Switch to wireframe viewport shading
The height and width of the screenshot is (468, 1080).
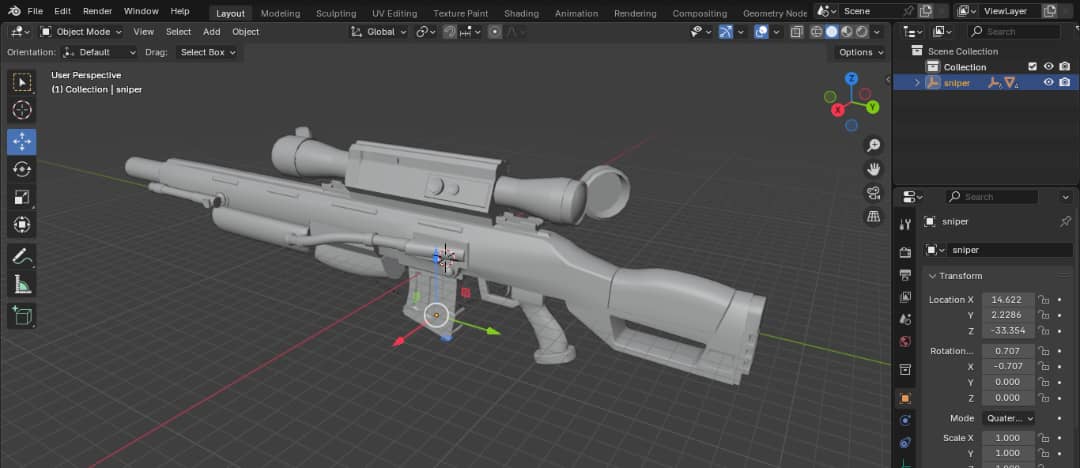817,32
